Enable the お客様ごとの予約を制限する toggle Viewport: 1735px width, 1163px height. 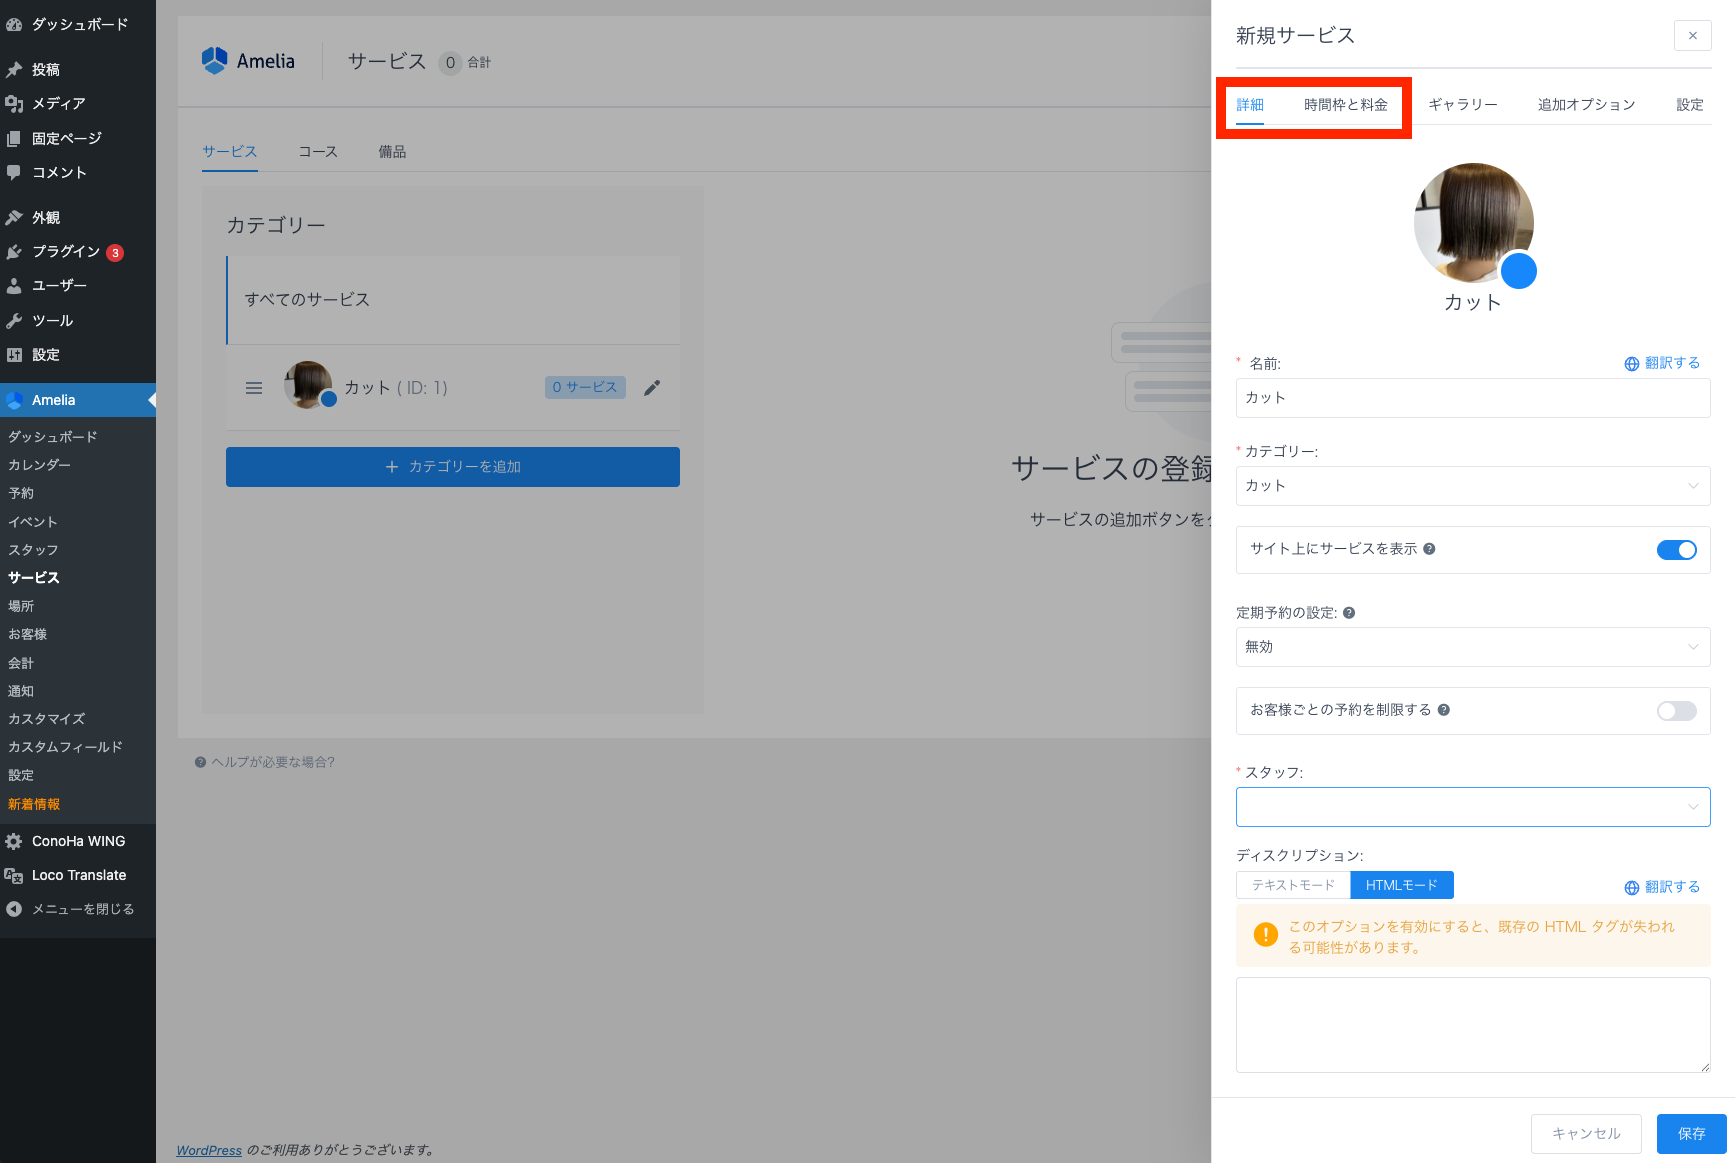1676,711
